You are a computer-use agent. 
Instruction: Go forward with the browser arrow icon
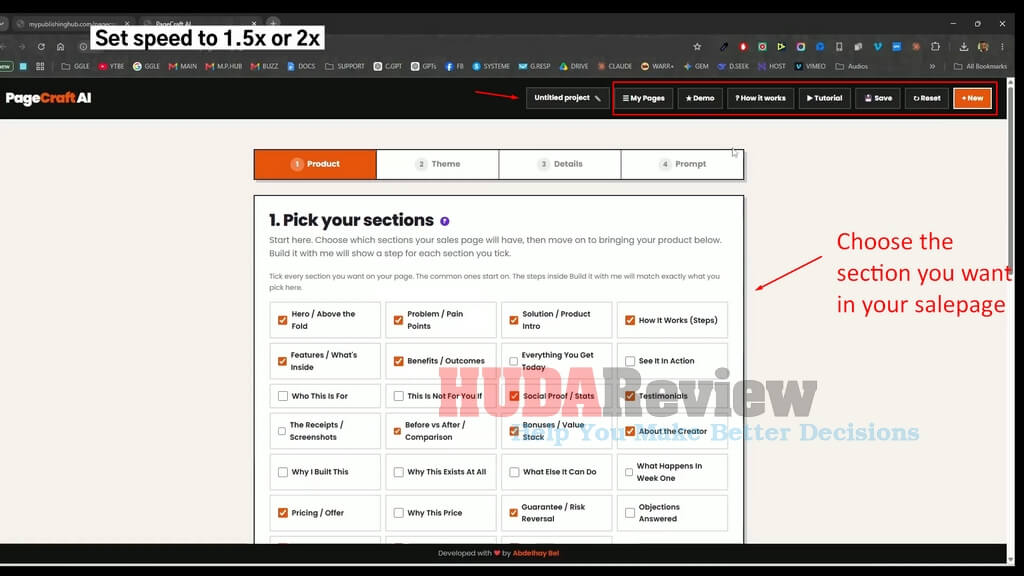tap(22, 47)
